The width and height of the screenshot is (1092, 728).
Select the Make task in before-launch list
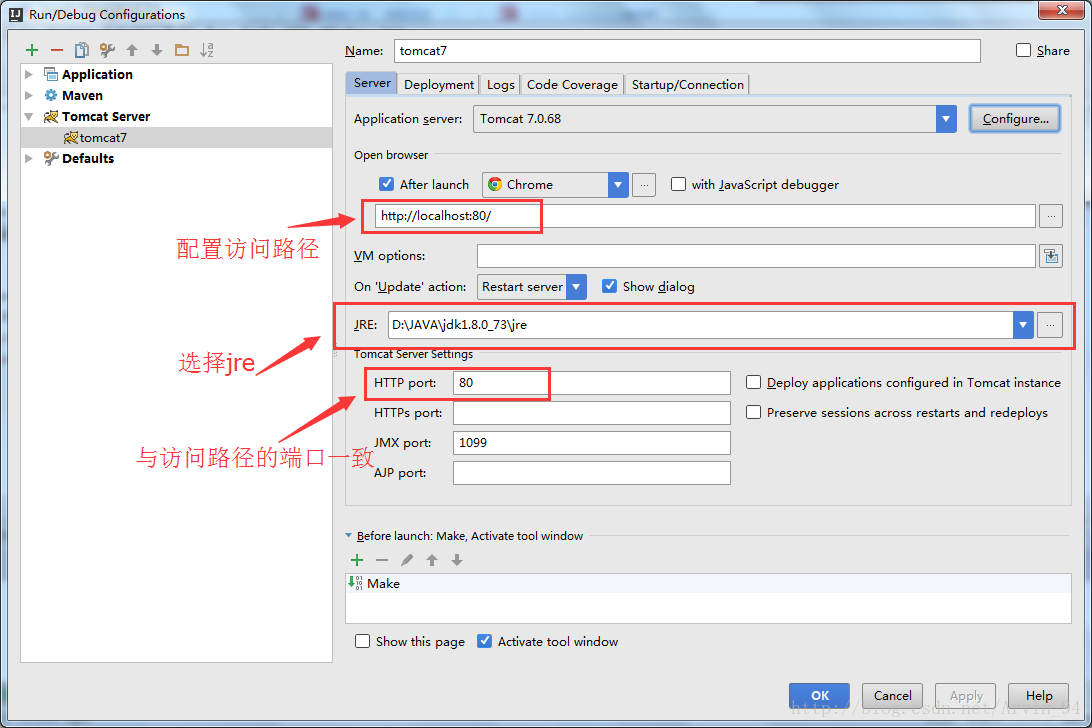pos(708,584)
